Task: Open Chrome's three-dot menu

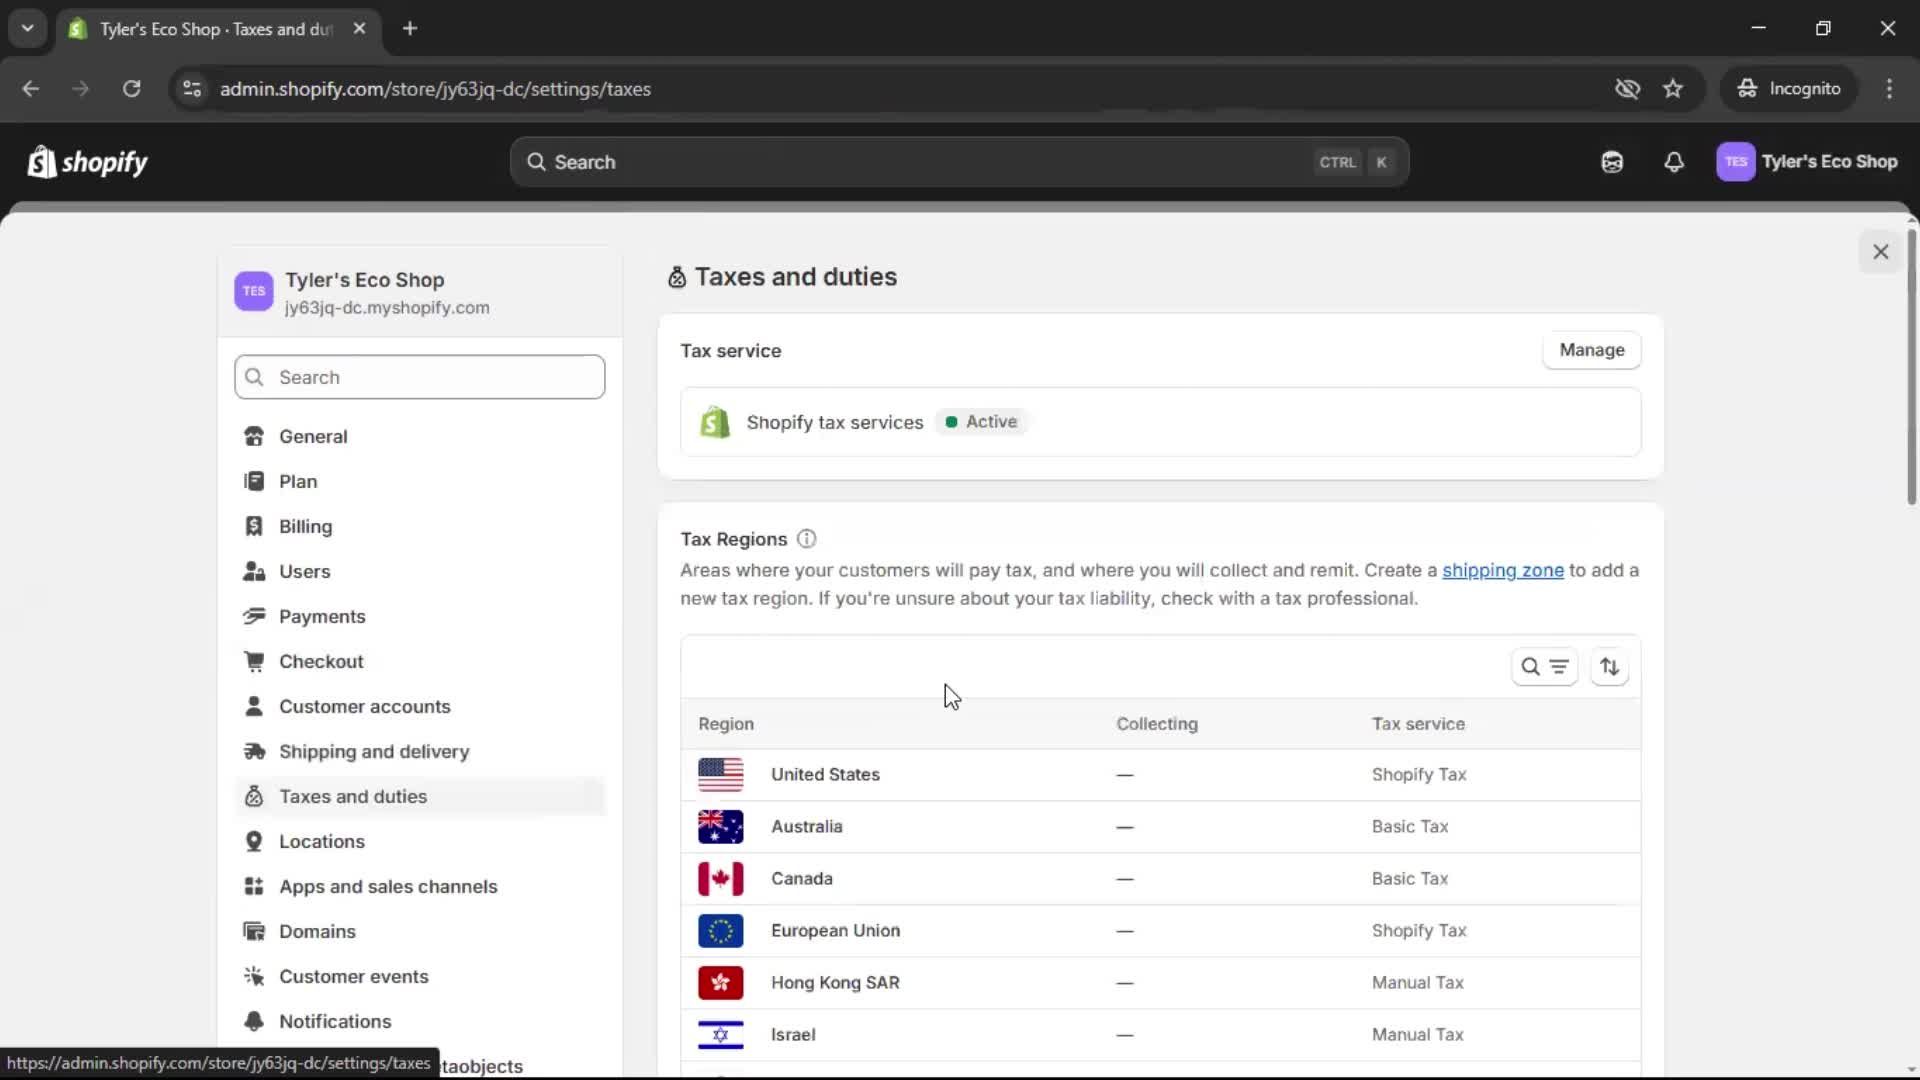Action: tap(1890, 89)
